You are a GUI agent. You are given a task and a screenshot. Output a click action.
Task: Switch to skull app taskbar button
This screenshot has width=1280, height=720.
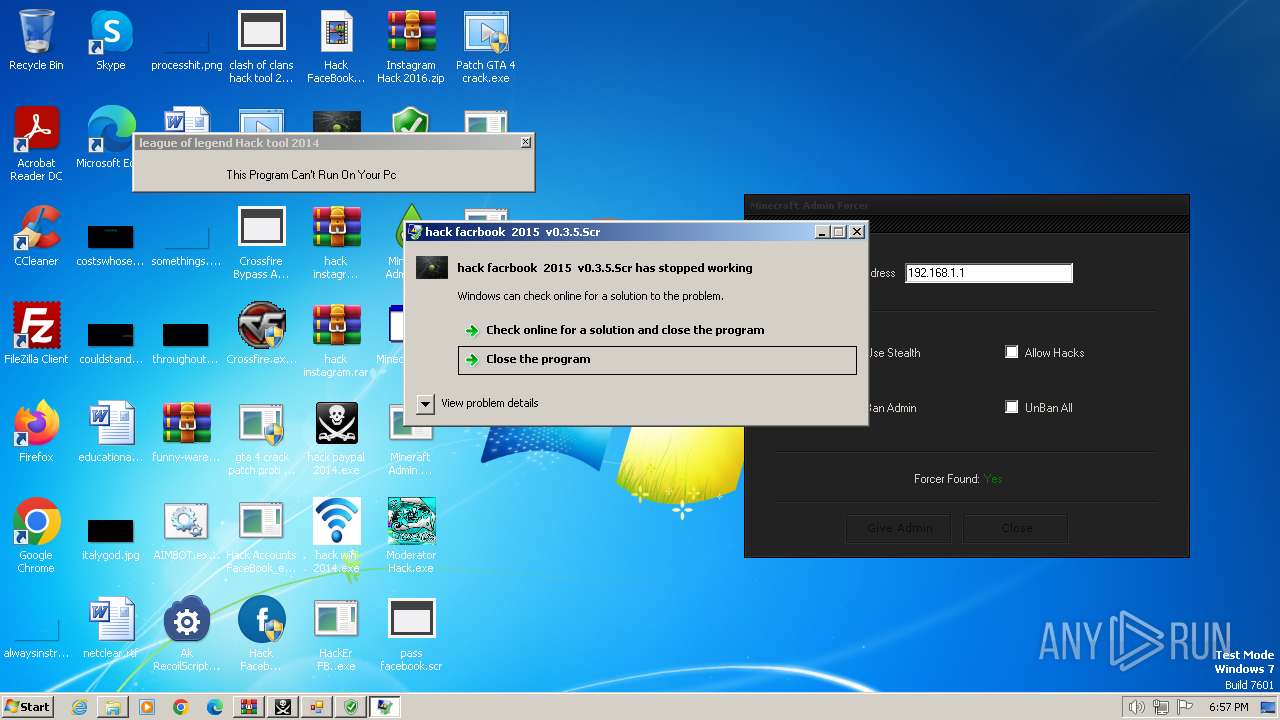pyautogui.click(x=283, y=707)
